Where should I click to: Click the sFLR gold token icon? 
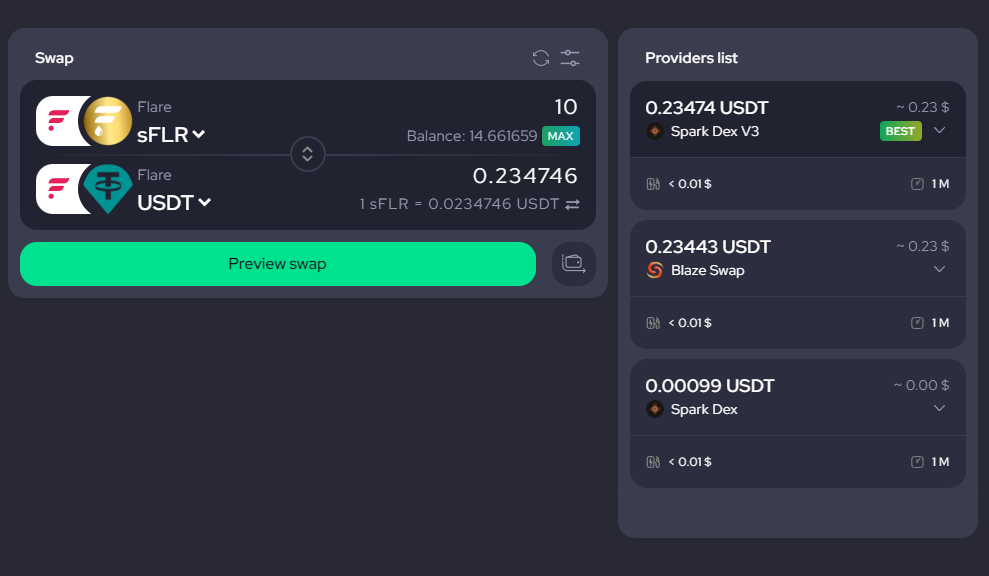pos(108,121)
